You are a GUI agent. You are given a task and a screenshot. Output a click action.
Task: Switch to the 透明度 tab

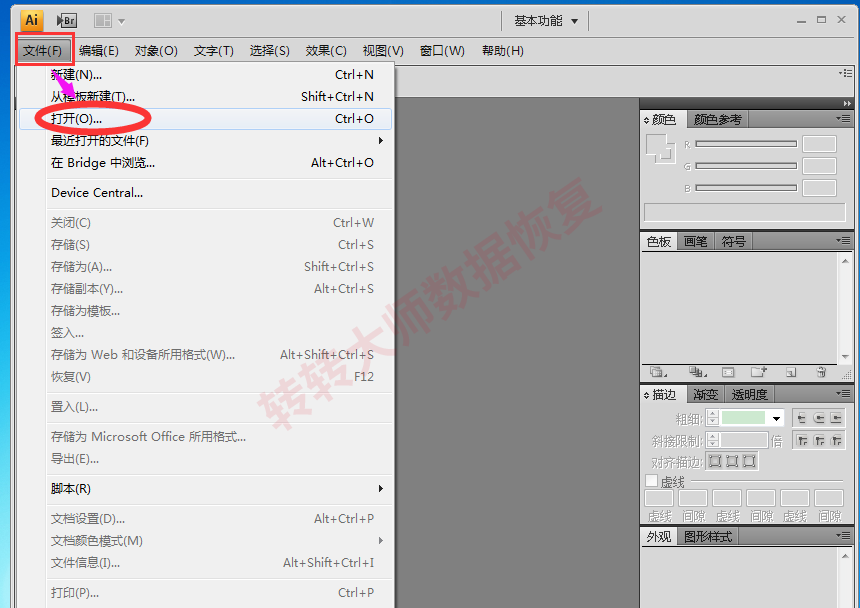pyautogui.click(x=749, y=395)
